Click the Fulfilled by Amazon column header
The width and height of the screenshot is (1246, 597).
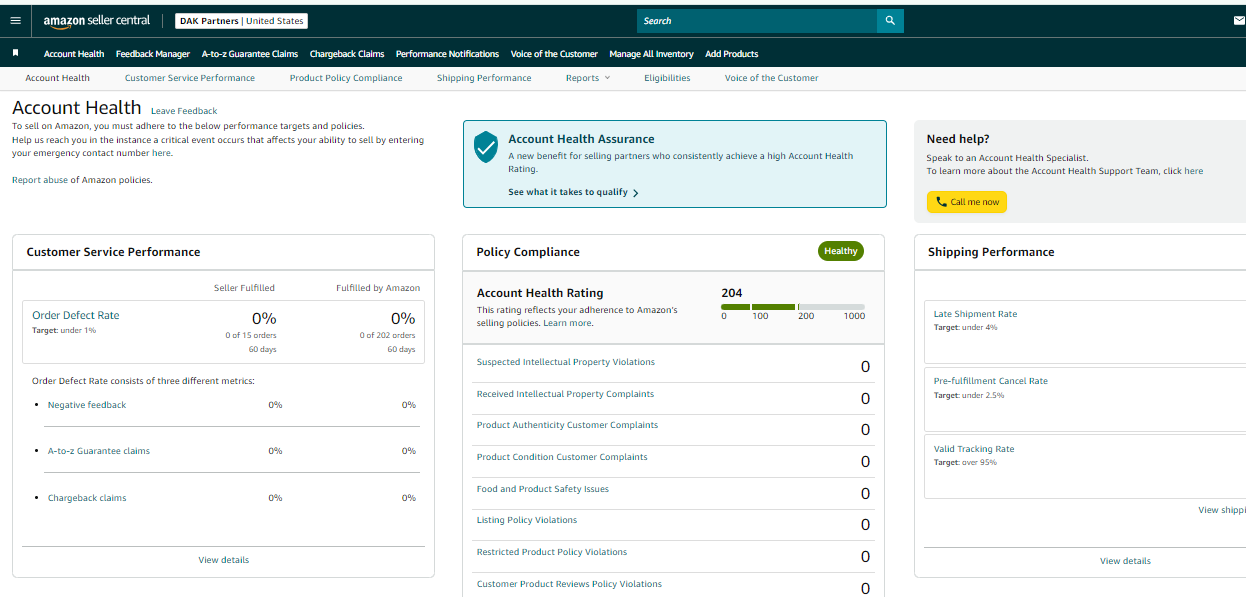coord(378,288)
